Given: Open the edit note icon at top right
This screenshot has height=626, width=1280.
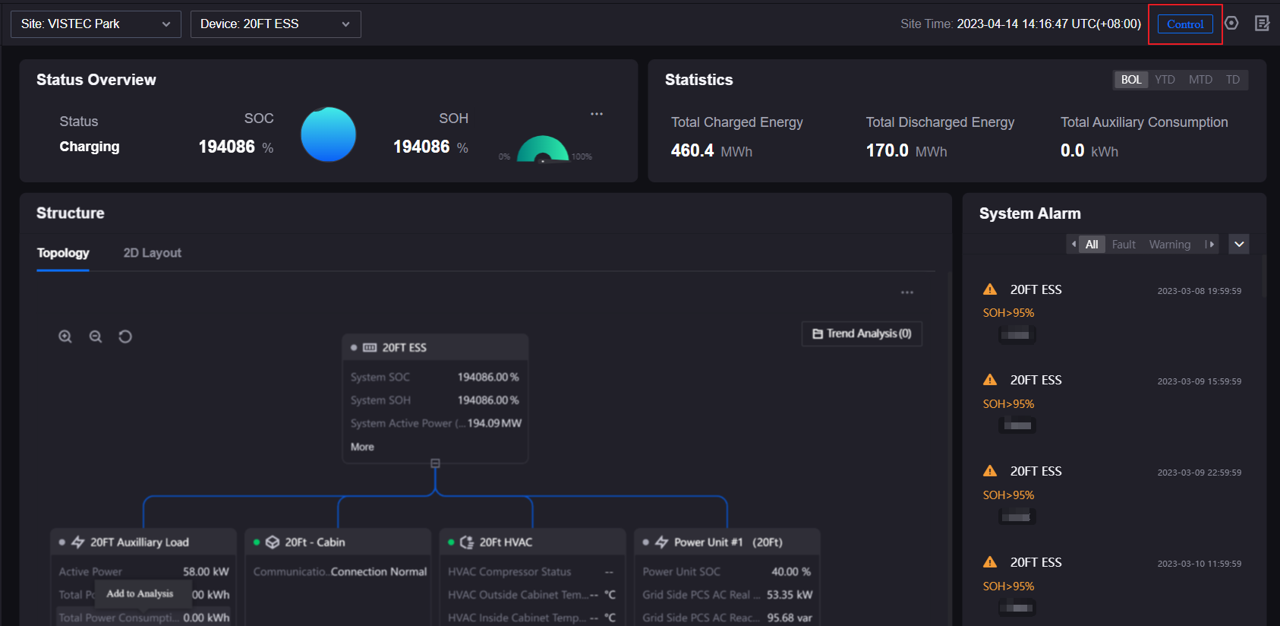Looking at the screenshot, I should coord(1262,23).
